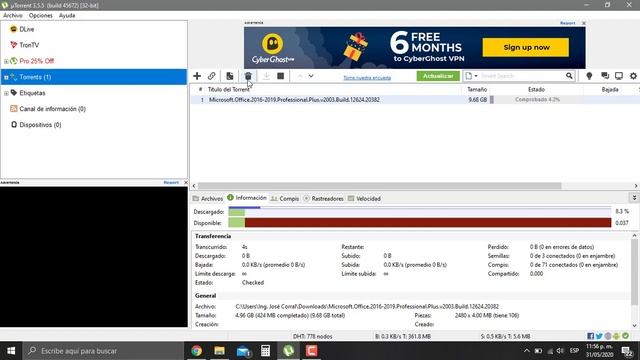Switch to the Información tab
The width and height of the screenshot is (640, 360).
tap(247, 198)
